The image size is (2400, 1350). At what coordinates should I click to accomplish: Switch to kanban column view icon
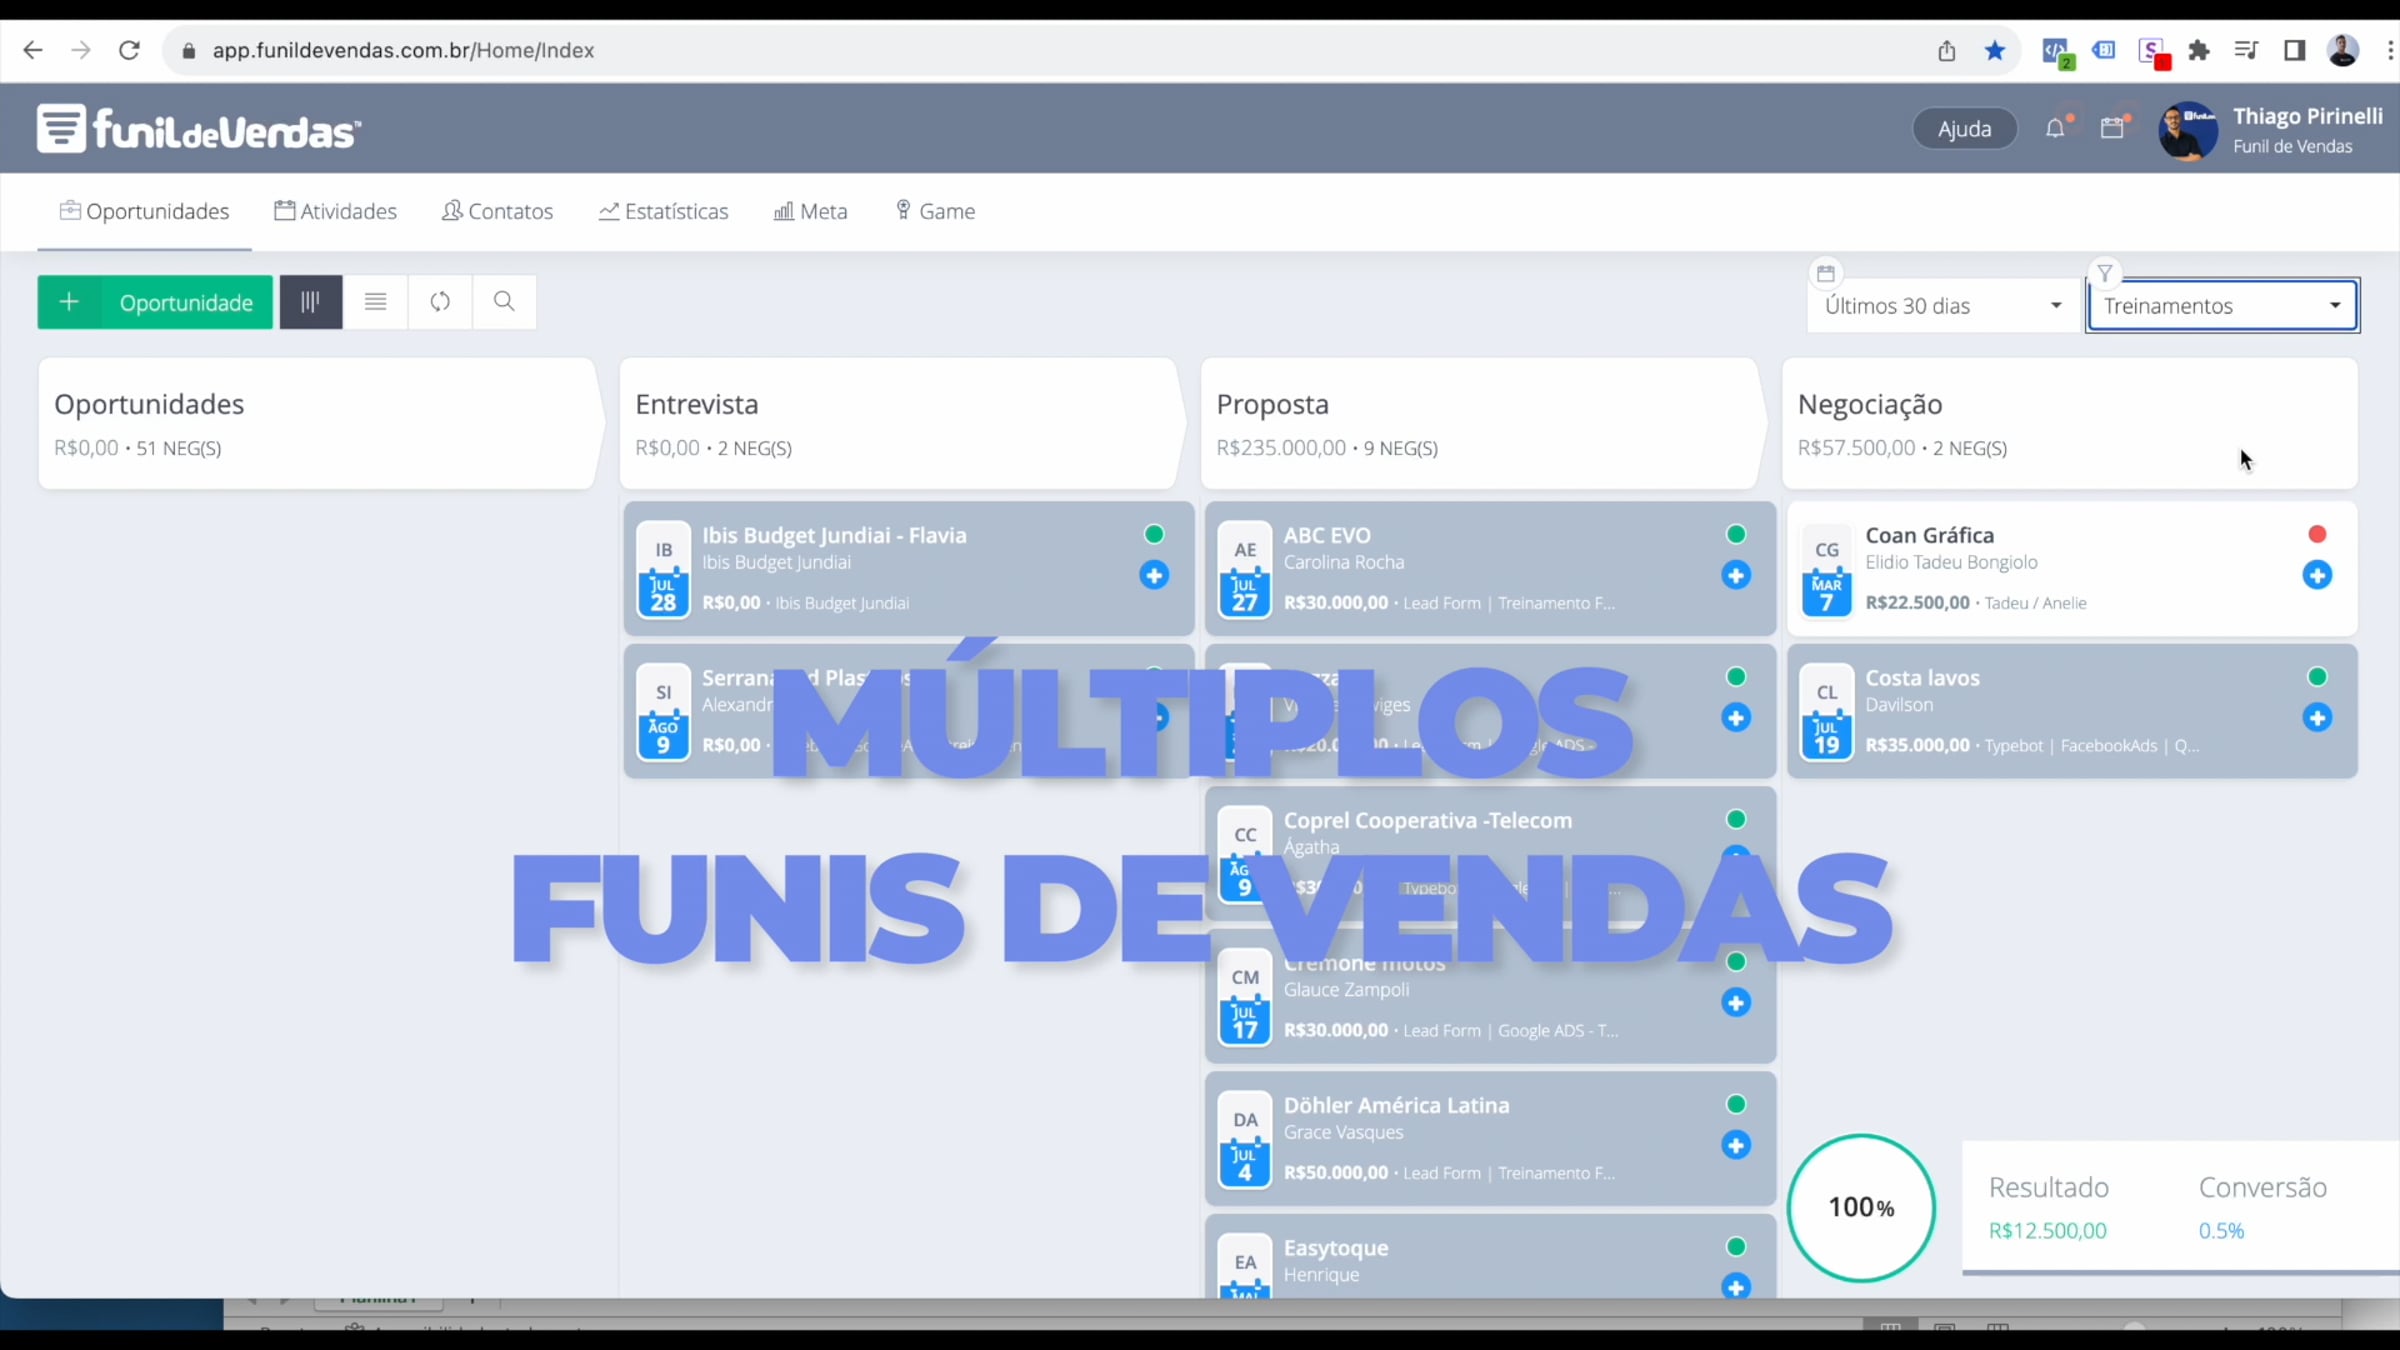(x=310, y=302)
